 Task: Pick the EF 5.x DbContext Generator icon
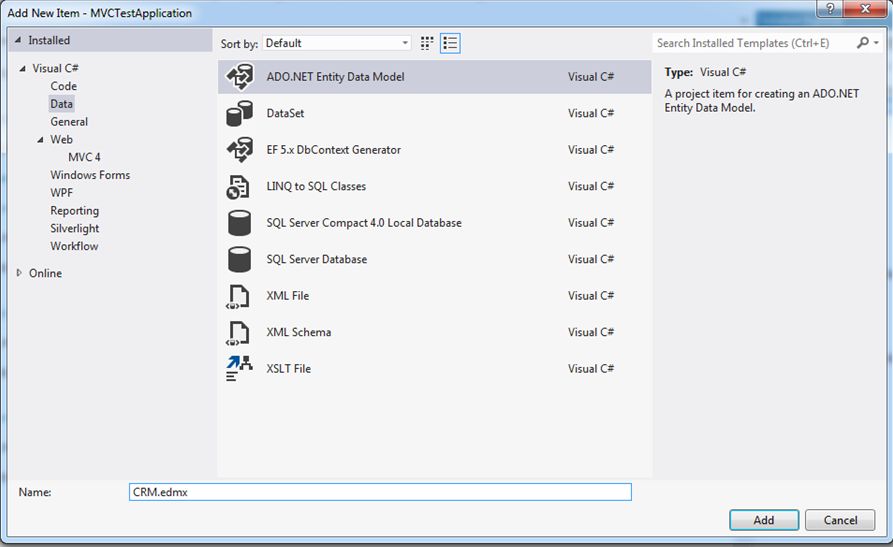pyautogui.click(x=240, y=150)
